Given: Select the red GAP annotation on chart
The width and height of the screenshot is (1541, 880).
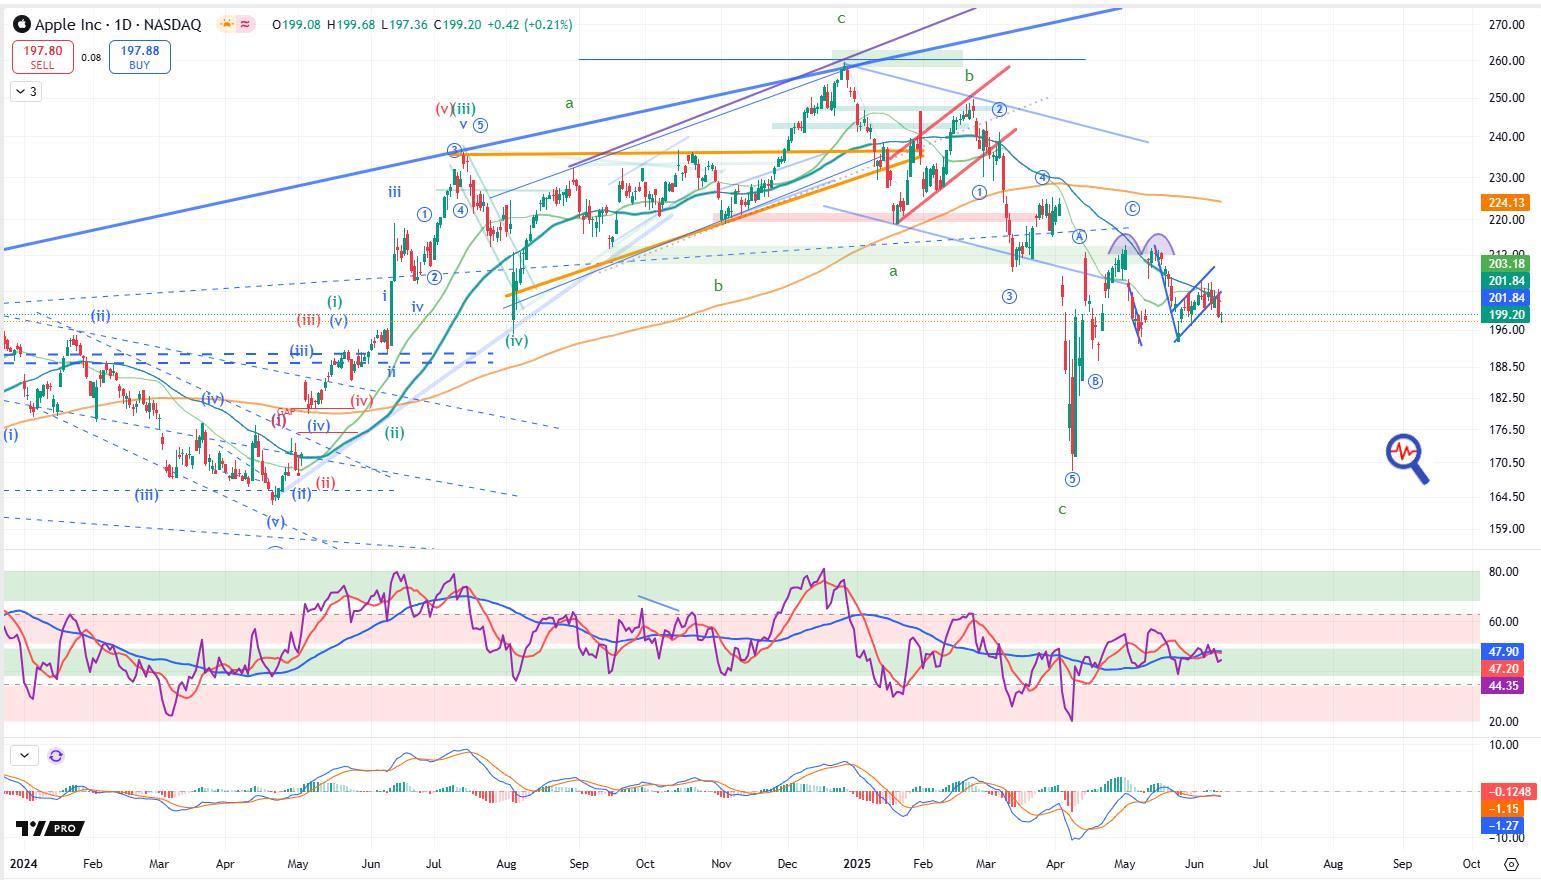Looking at the screenshot, I should point(286,412).
